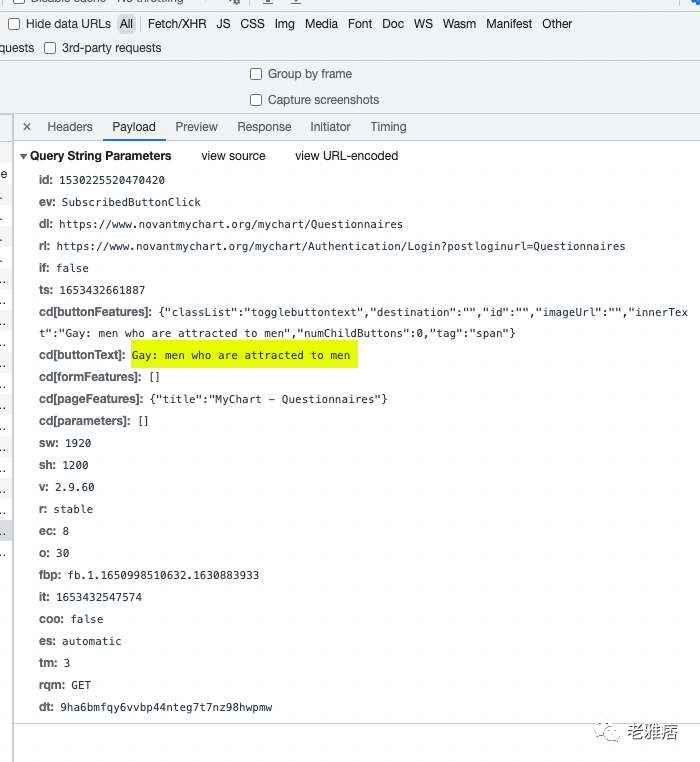Click the view source link

point(233,156)
